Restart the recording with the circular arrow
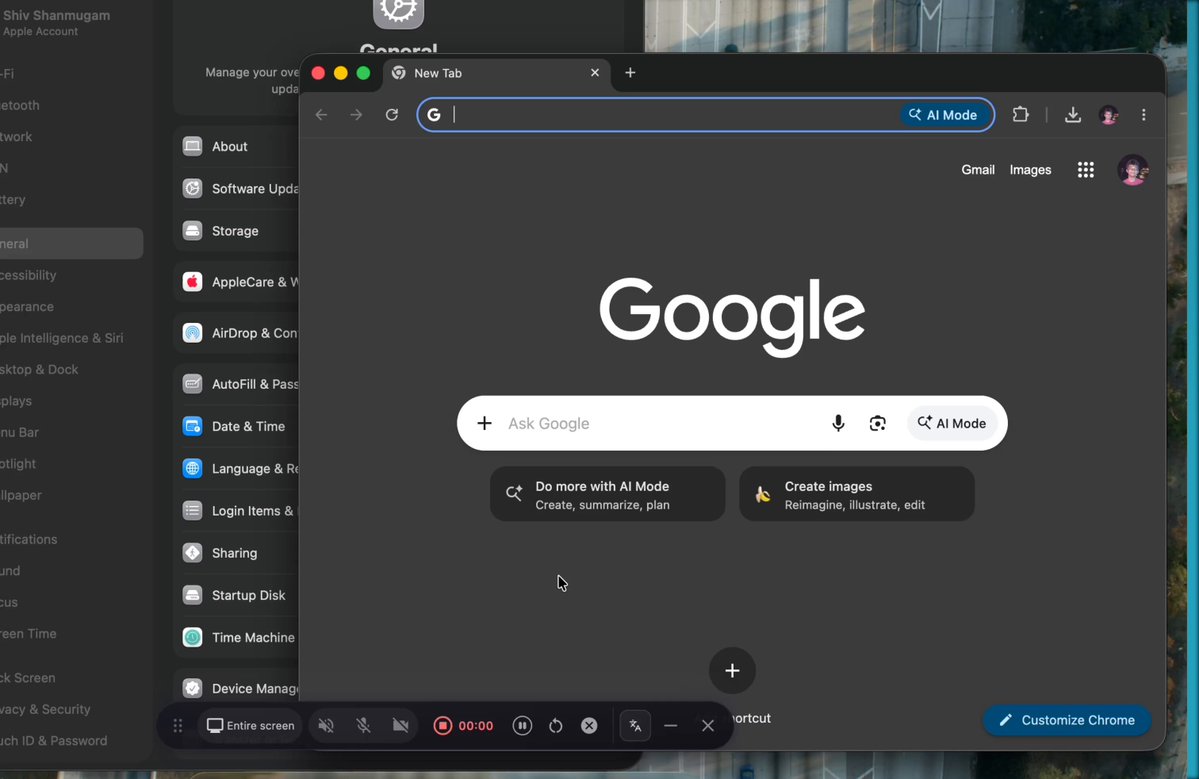 [556, 725]
